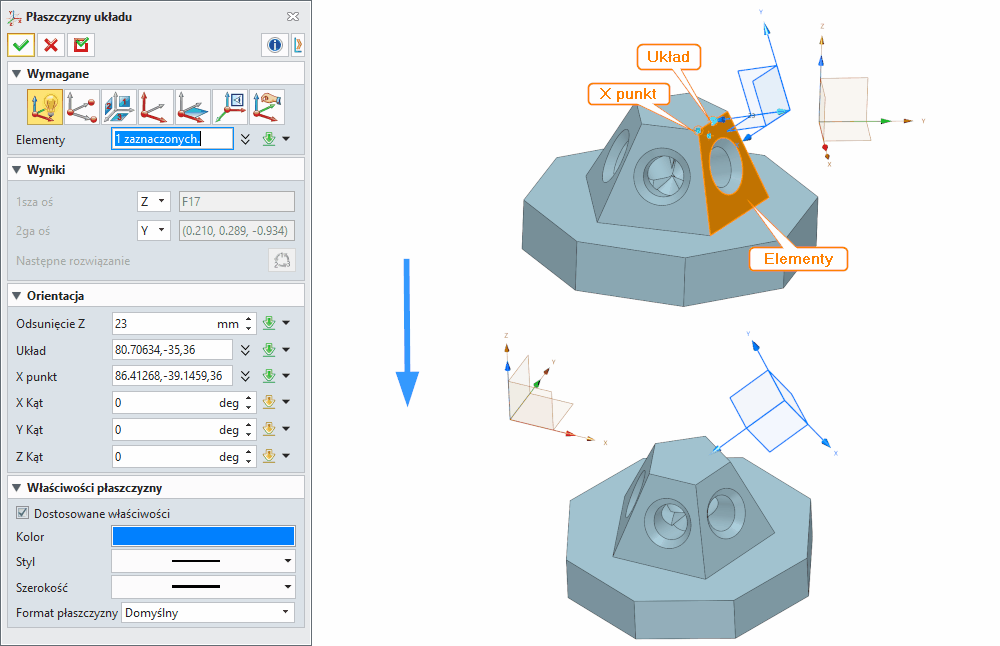Screen dimensions: 1000x646
Task: Confirm with the green checkmark OK button
Action: (21, 45)
